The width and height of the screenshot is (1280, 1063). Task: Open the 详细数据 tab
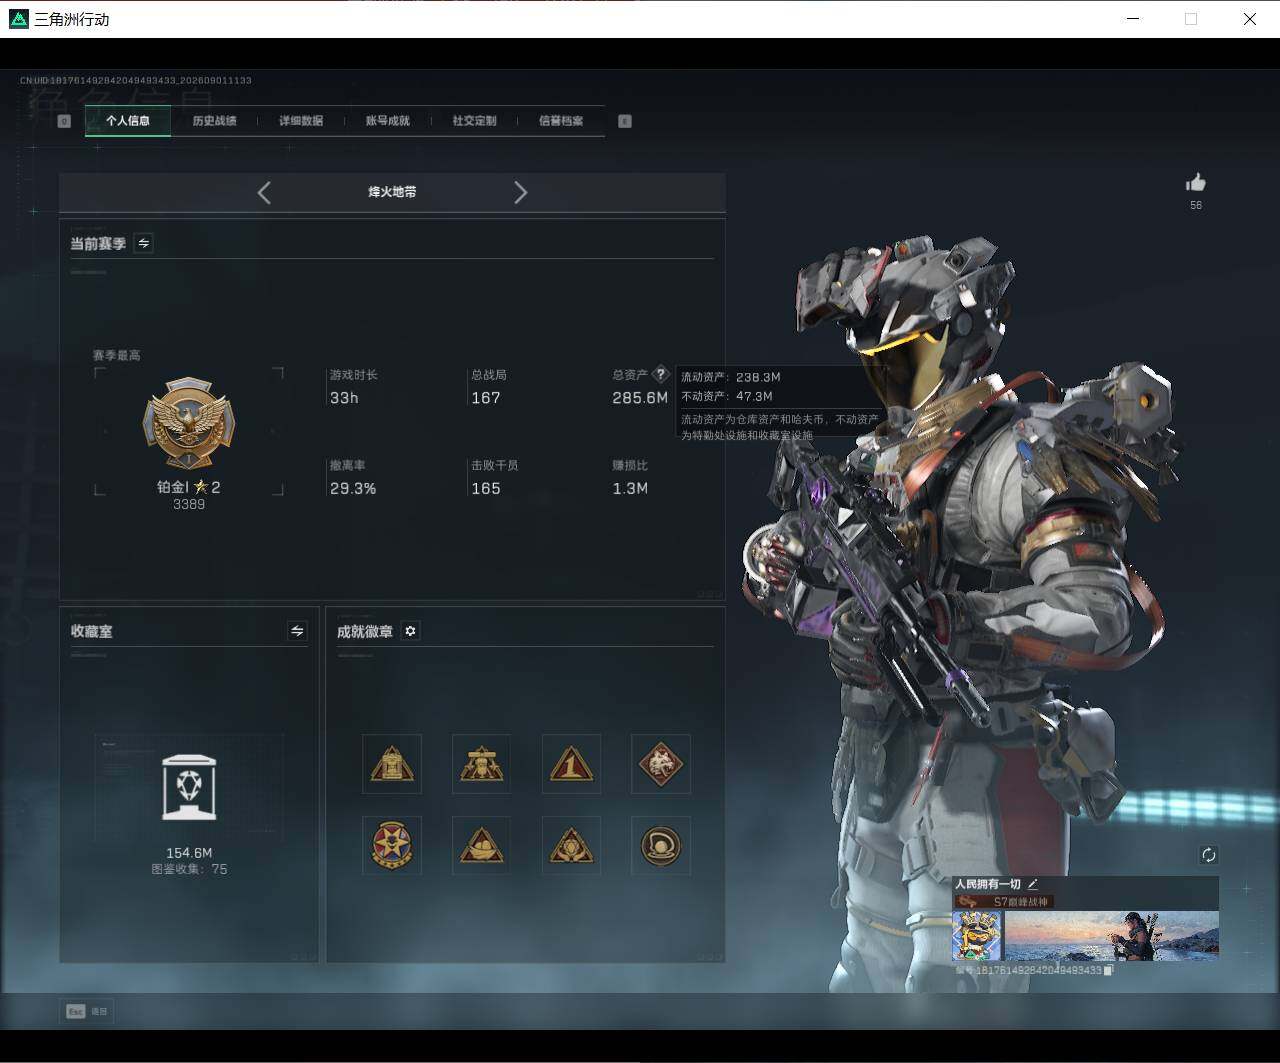(301, 121)
